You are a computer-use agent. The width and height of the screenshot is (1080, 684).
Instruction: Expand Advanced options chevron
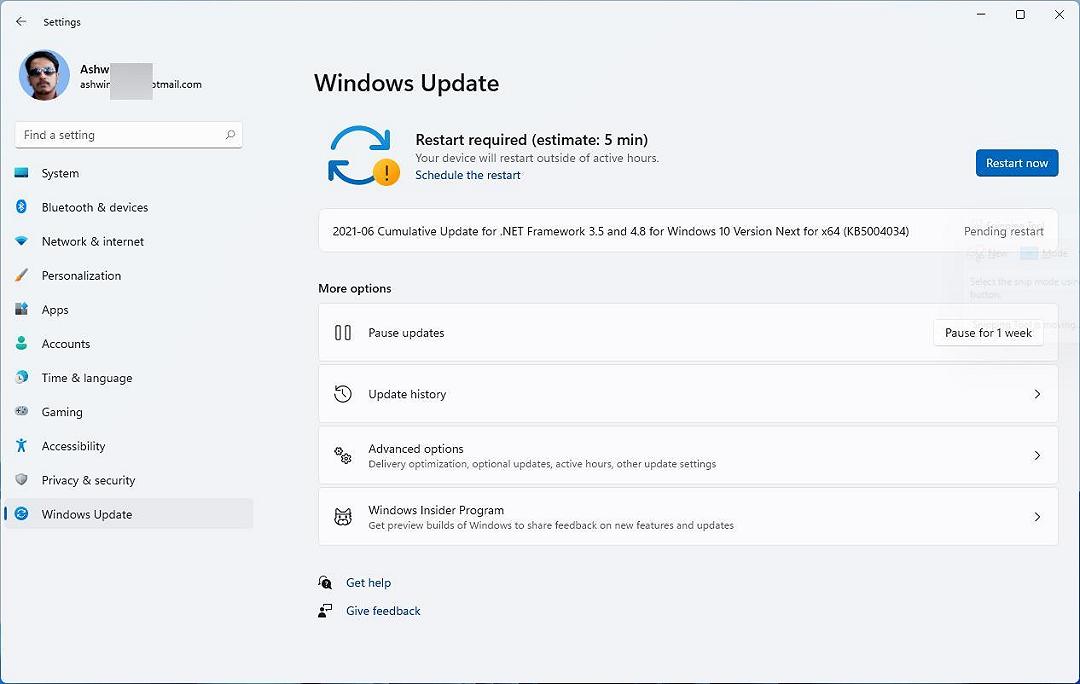(x=1037, y=455)
